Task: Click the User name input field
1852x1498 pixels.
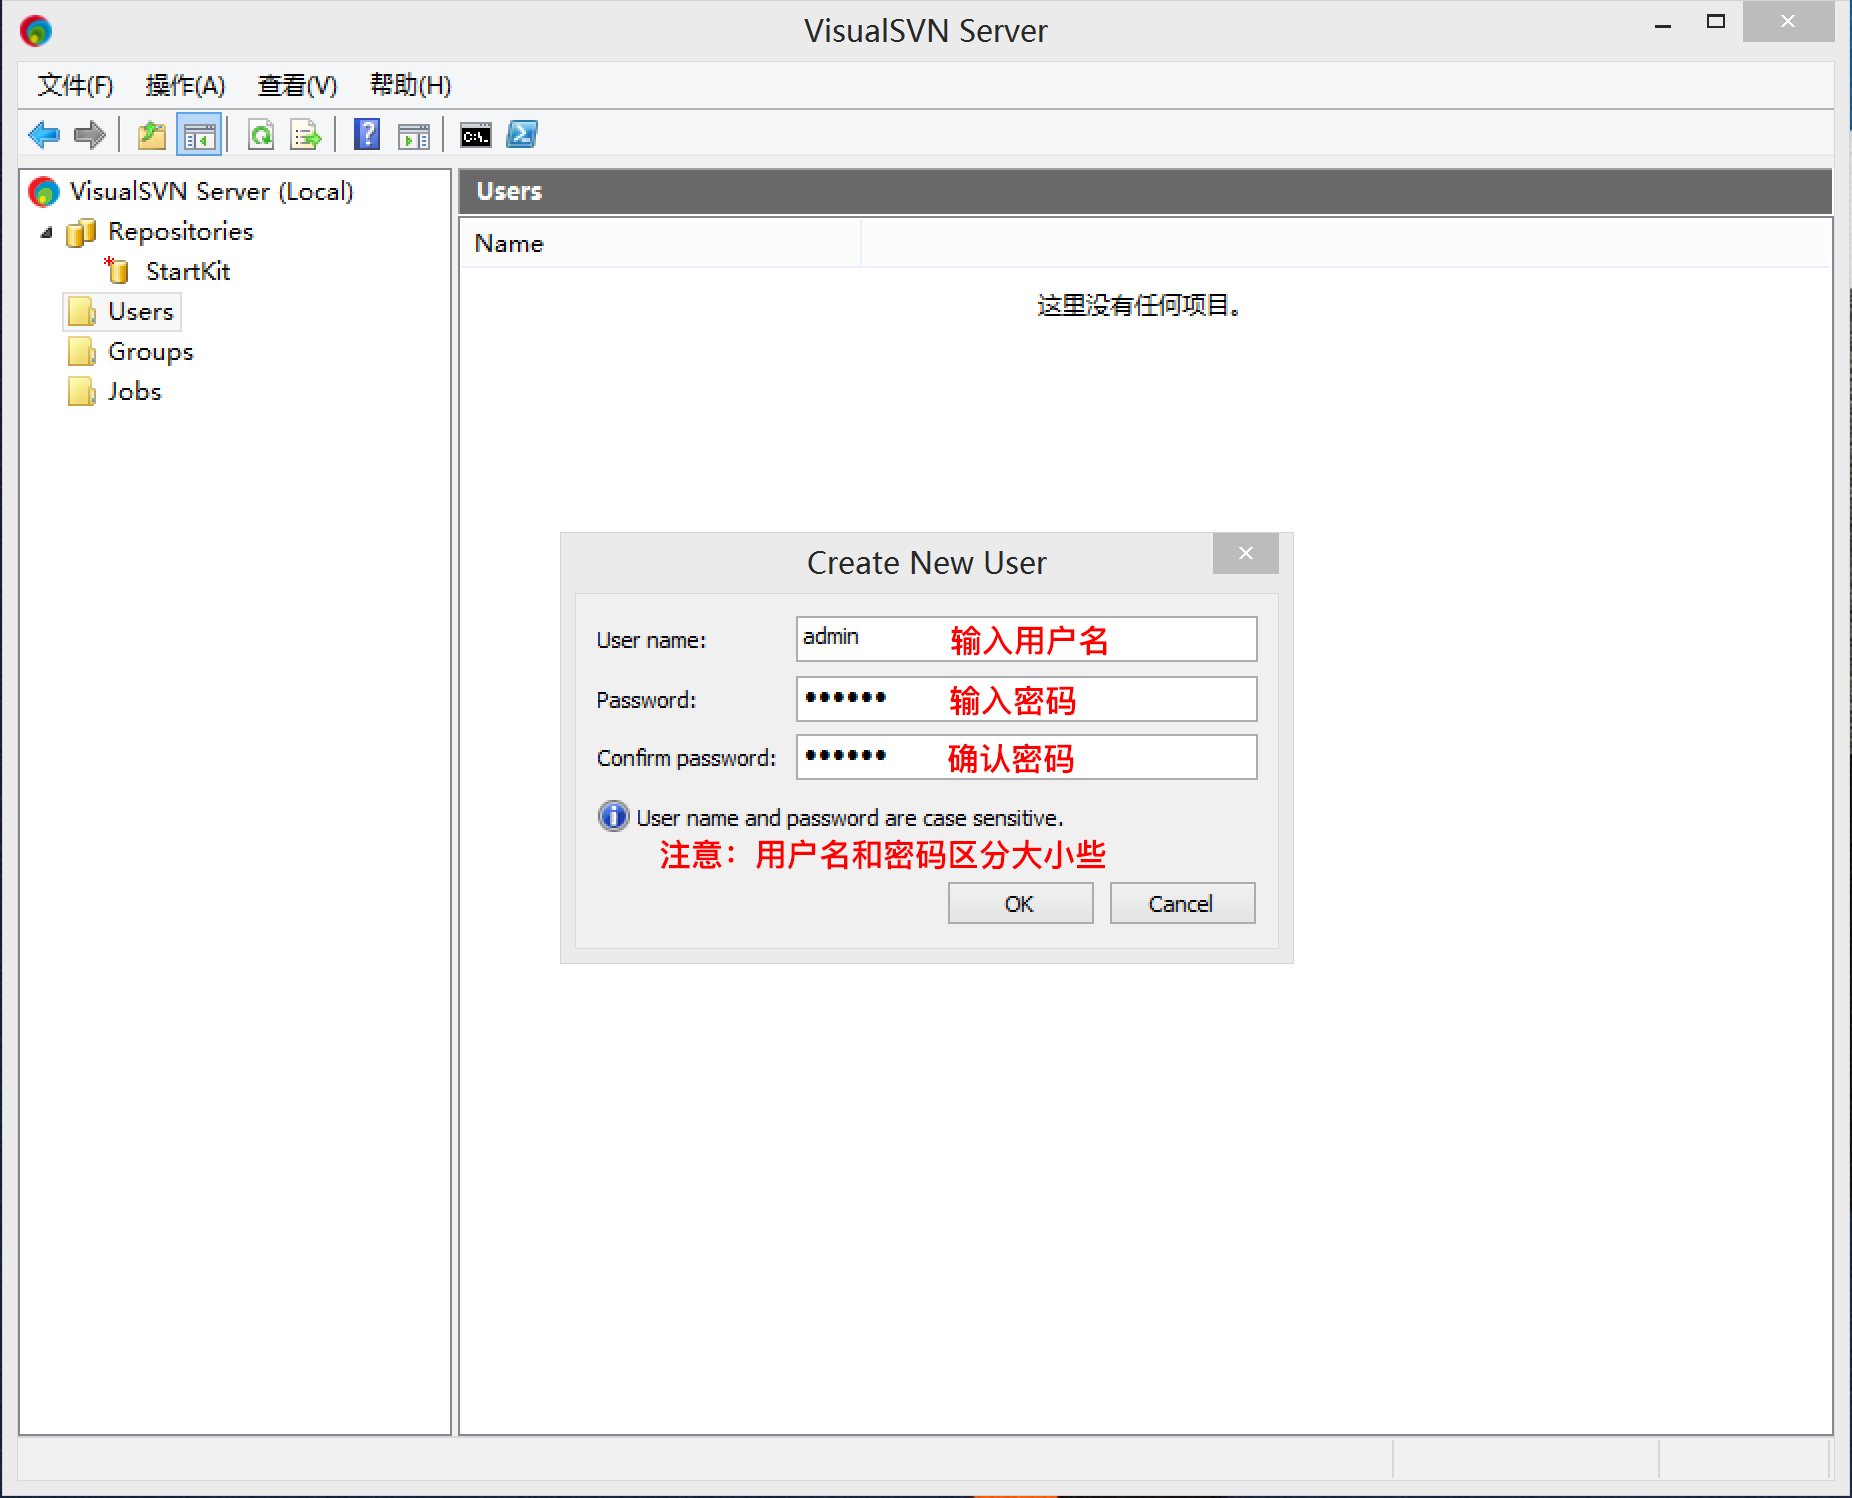Action: [1025, 639]
